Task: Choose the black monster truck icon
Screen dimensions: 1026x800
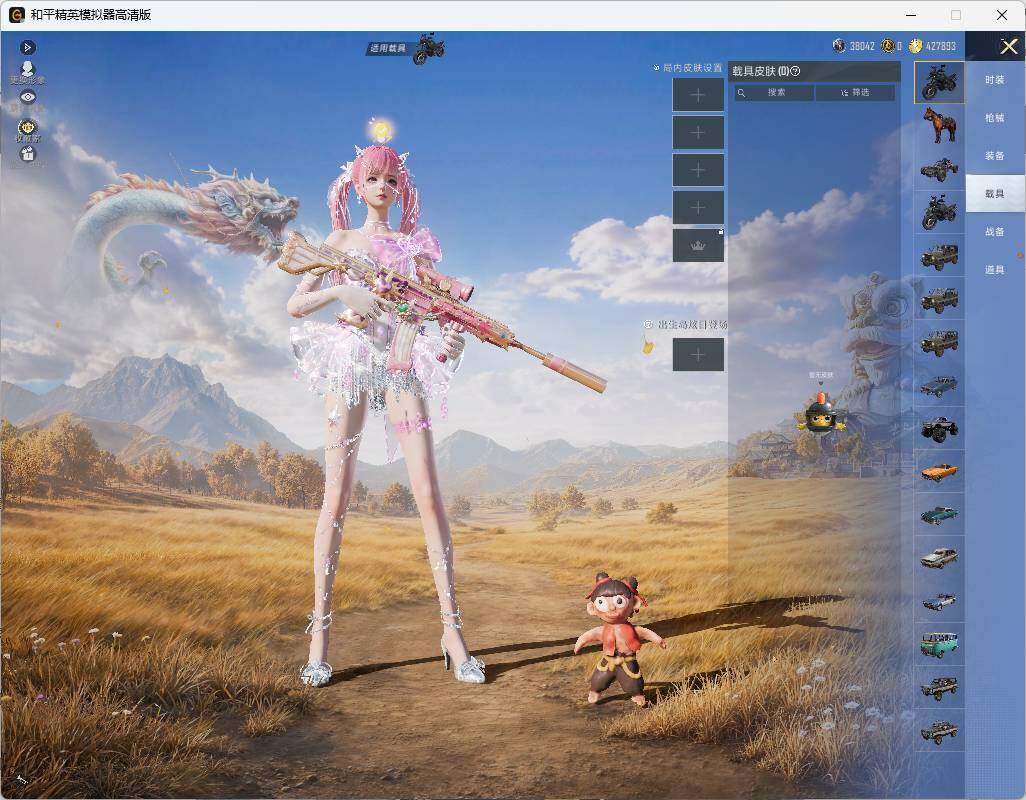Action: coord(939,428)
